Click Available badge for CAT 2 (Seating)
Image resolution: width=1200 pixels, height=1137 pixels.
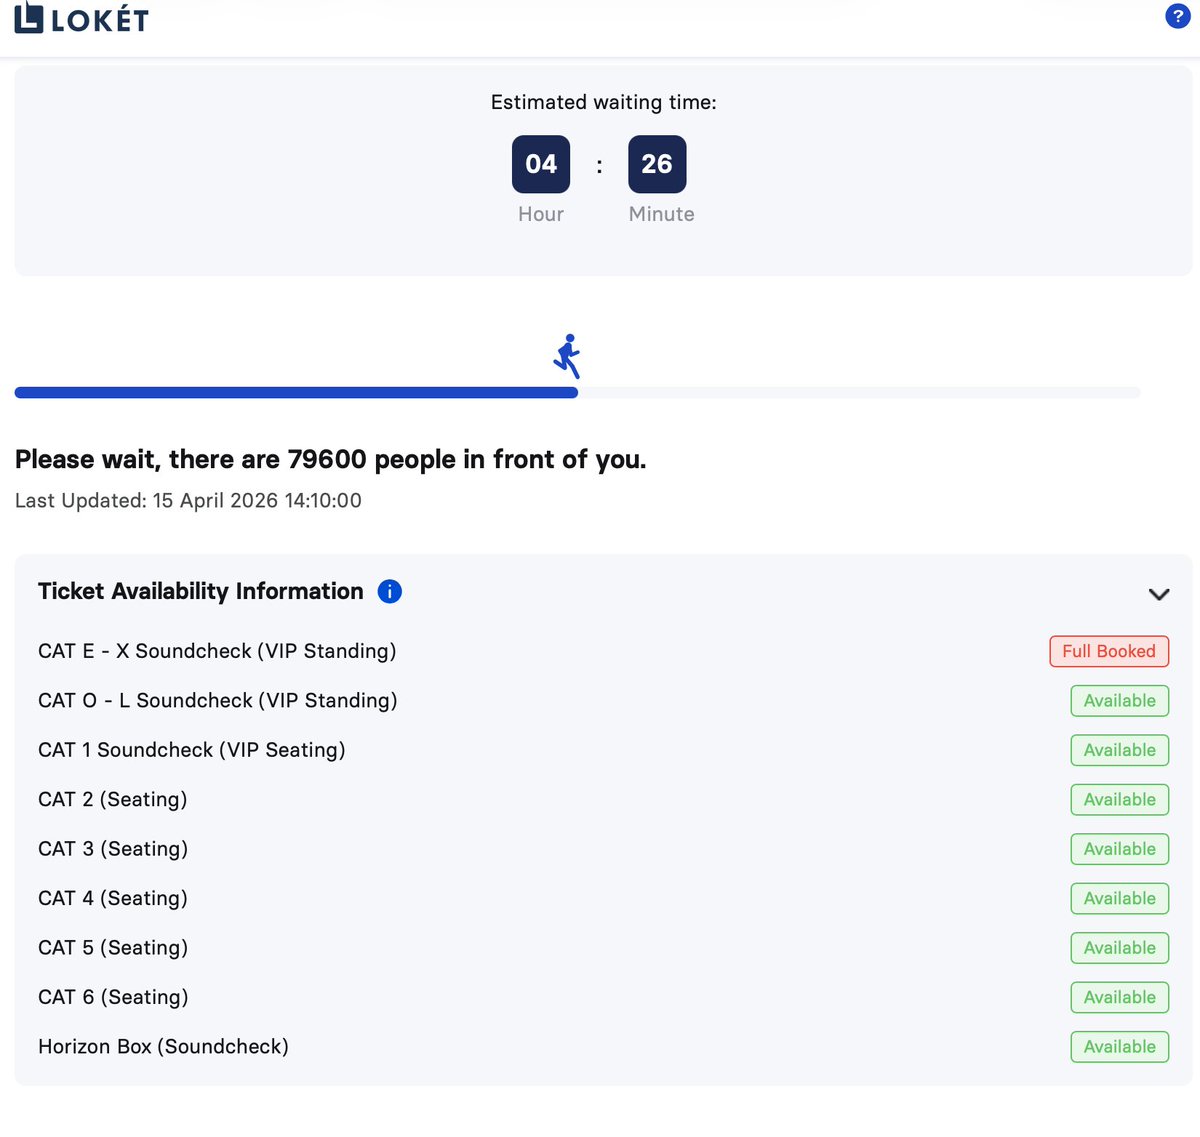[x=1119, y=800]
